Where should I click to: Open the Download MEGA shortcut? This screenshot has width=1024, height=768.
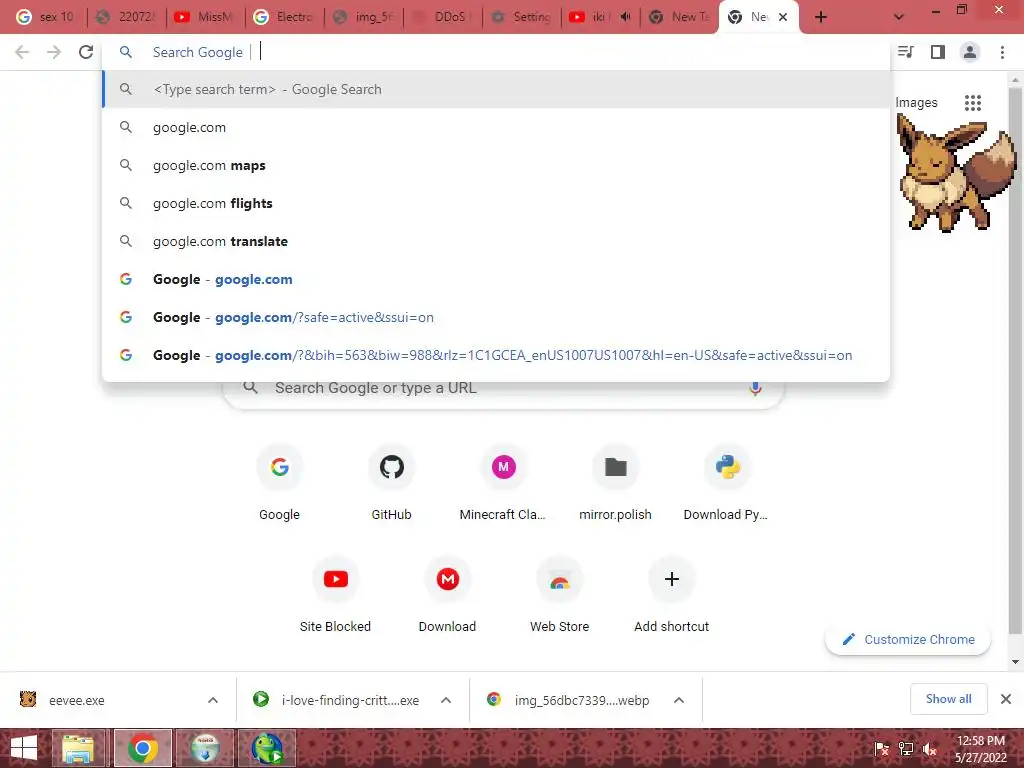[x=447, y=595]
